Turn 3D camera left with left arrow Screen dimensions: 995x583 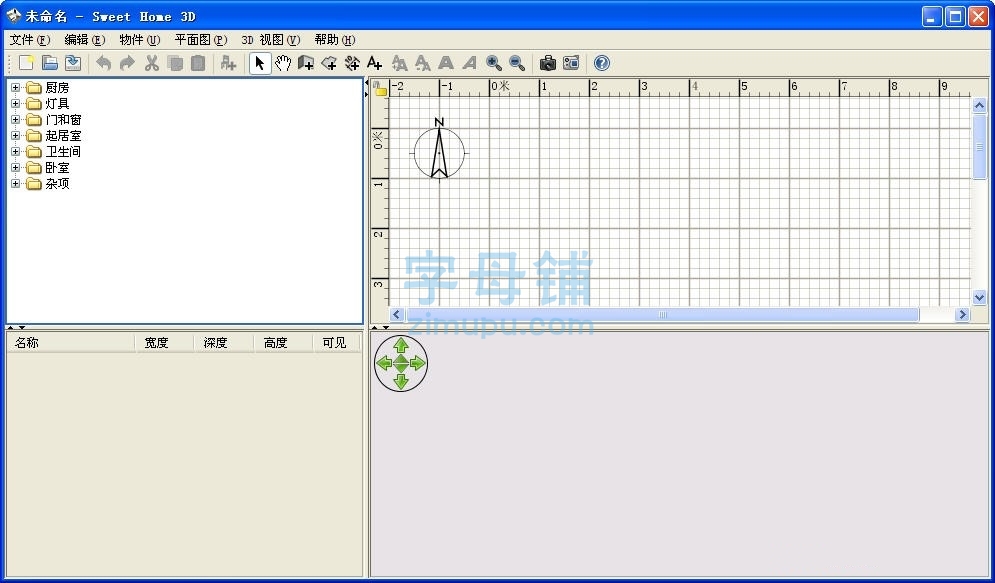pos(384,363)
